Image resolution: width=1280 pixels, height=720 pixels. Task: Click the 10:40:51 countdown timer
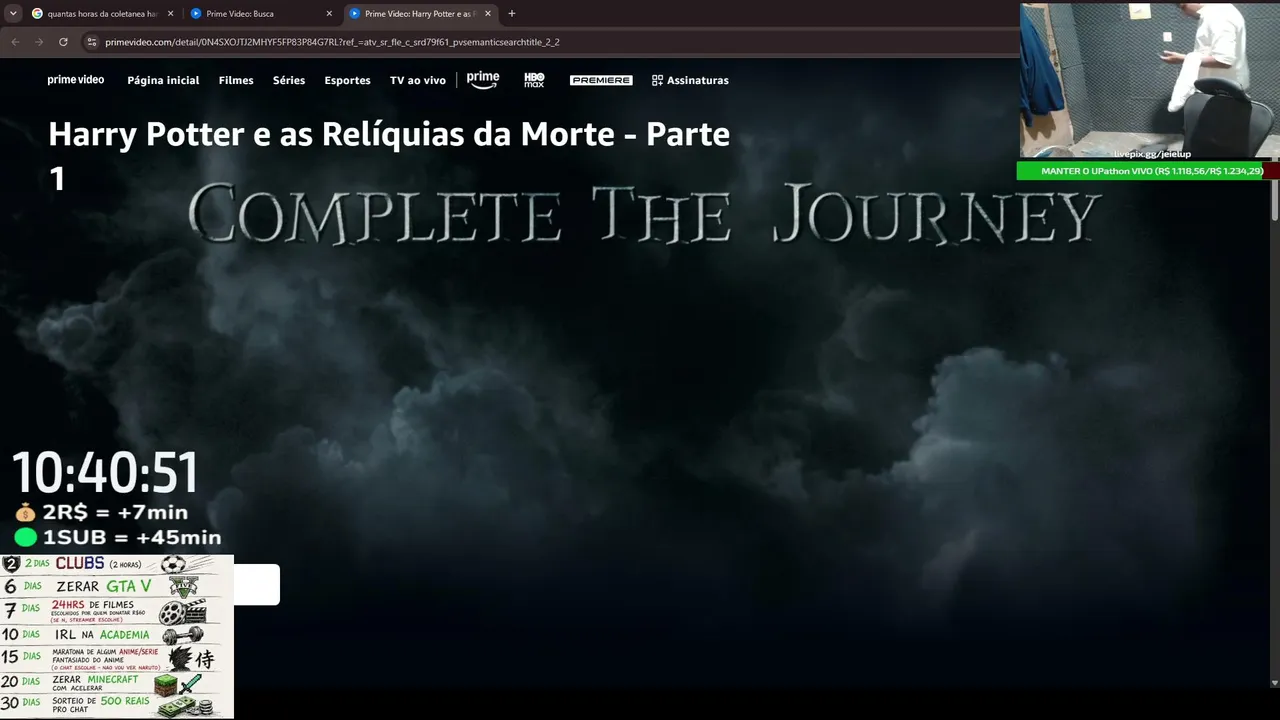point(105,473)
